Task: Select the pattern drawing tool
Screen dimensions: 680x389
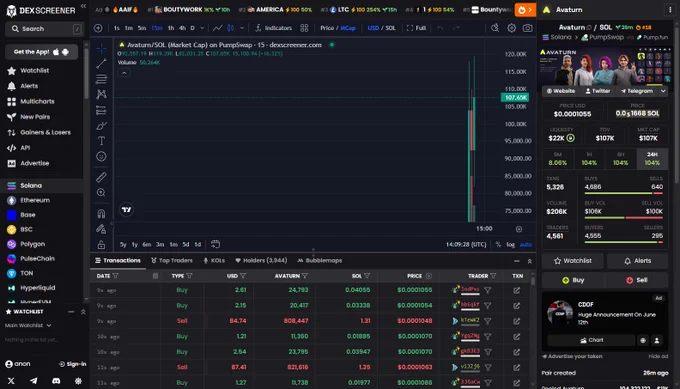Action: (101, 94)
